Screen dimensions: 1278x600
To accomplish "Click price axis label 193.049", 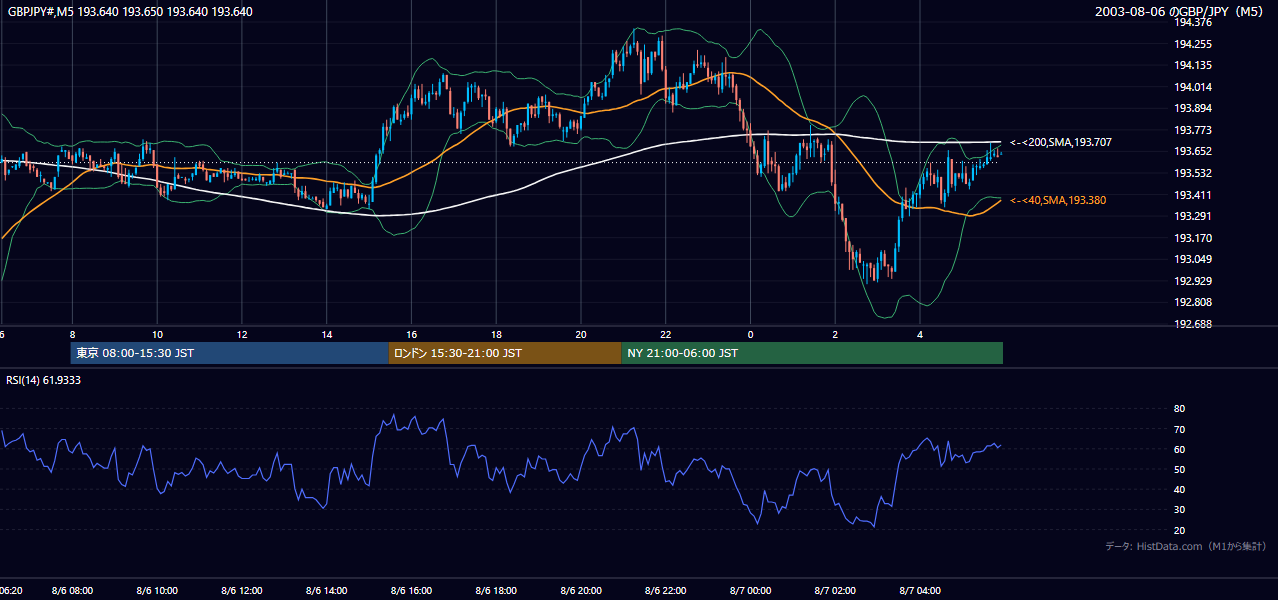I will 1193,259.
